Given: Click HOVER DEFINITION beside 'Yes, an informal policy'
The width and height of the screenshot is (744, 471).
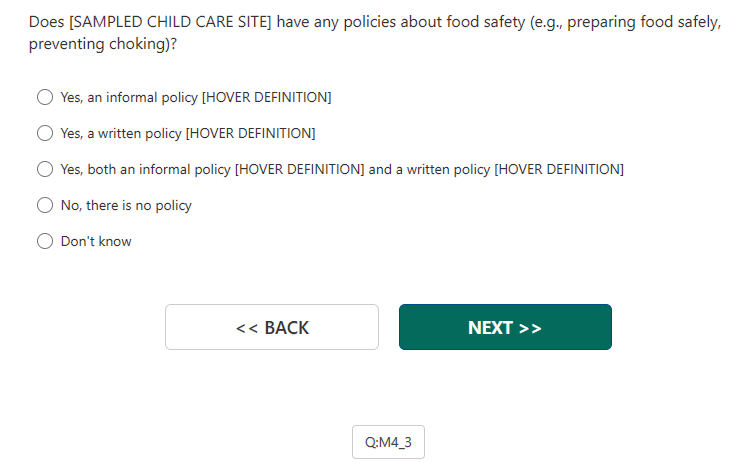Looking at the screenshot, I should point(267,97).
